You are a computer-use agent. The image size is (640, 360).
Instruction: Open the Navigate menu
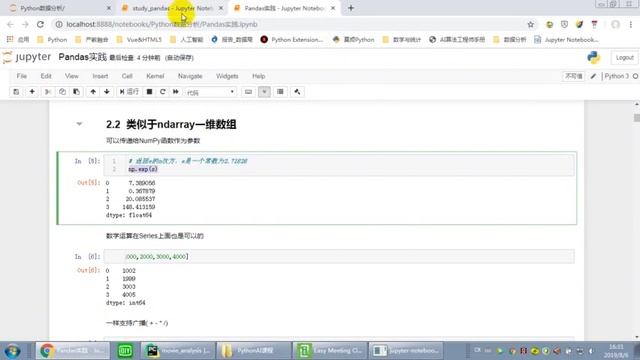[x=190, y=76]
